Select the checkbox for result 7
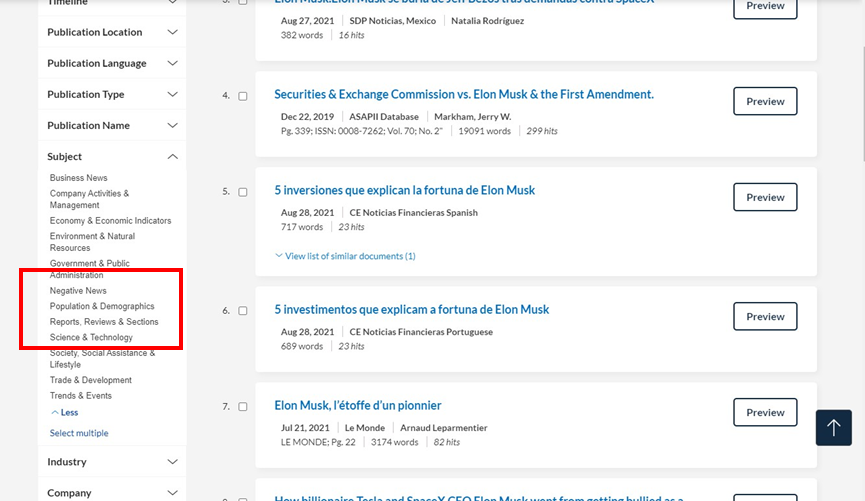 (x=243, y=407)
